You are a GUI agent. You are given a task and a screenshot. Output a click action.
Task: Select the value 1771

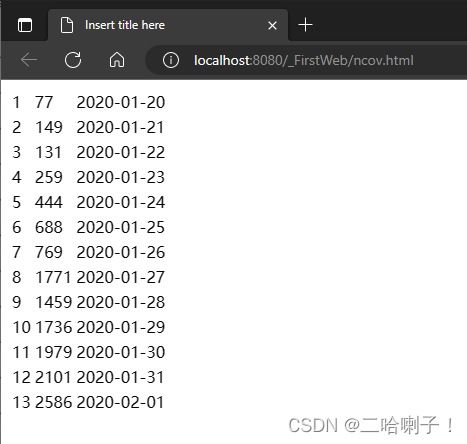[x=53, y=277]
